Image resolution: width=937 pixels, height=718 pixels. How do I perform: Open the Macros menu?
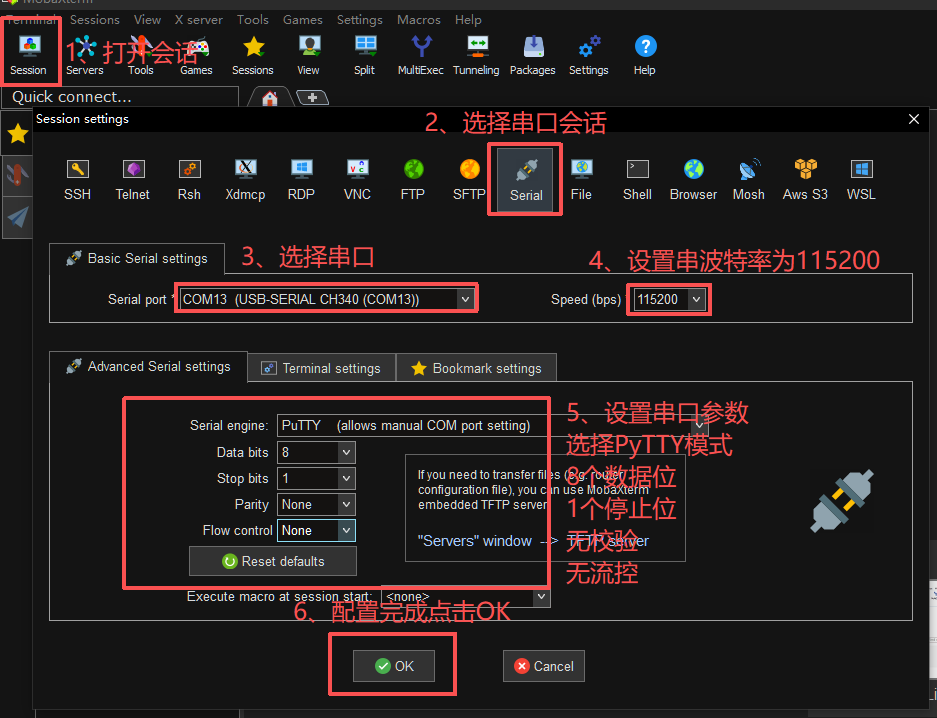tap(419, 20)
